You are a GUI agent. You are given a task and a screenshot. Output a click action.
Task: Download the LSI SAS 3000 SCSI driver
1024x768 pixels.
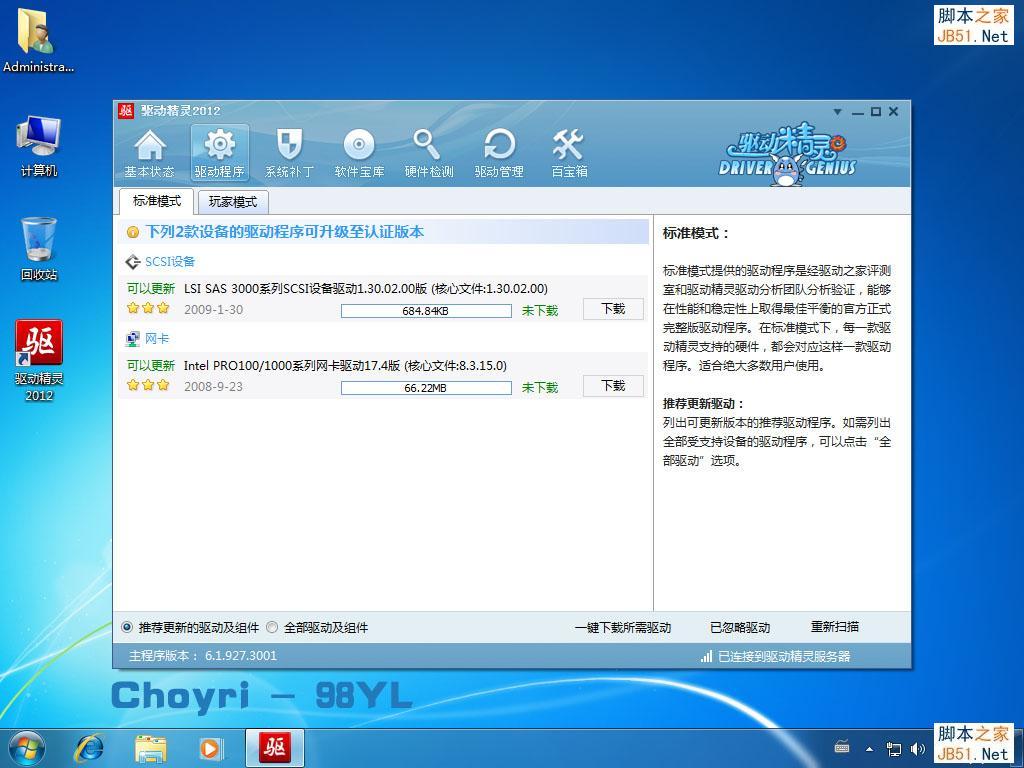pyautogui.click(x=612, y=309)
